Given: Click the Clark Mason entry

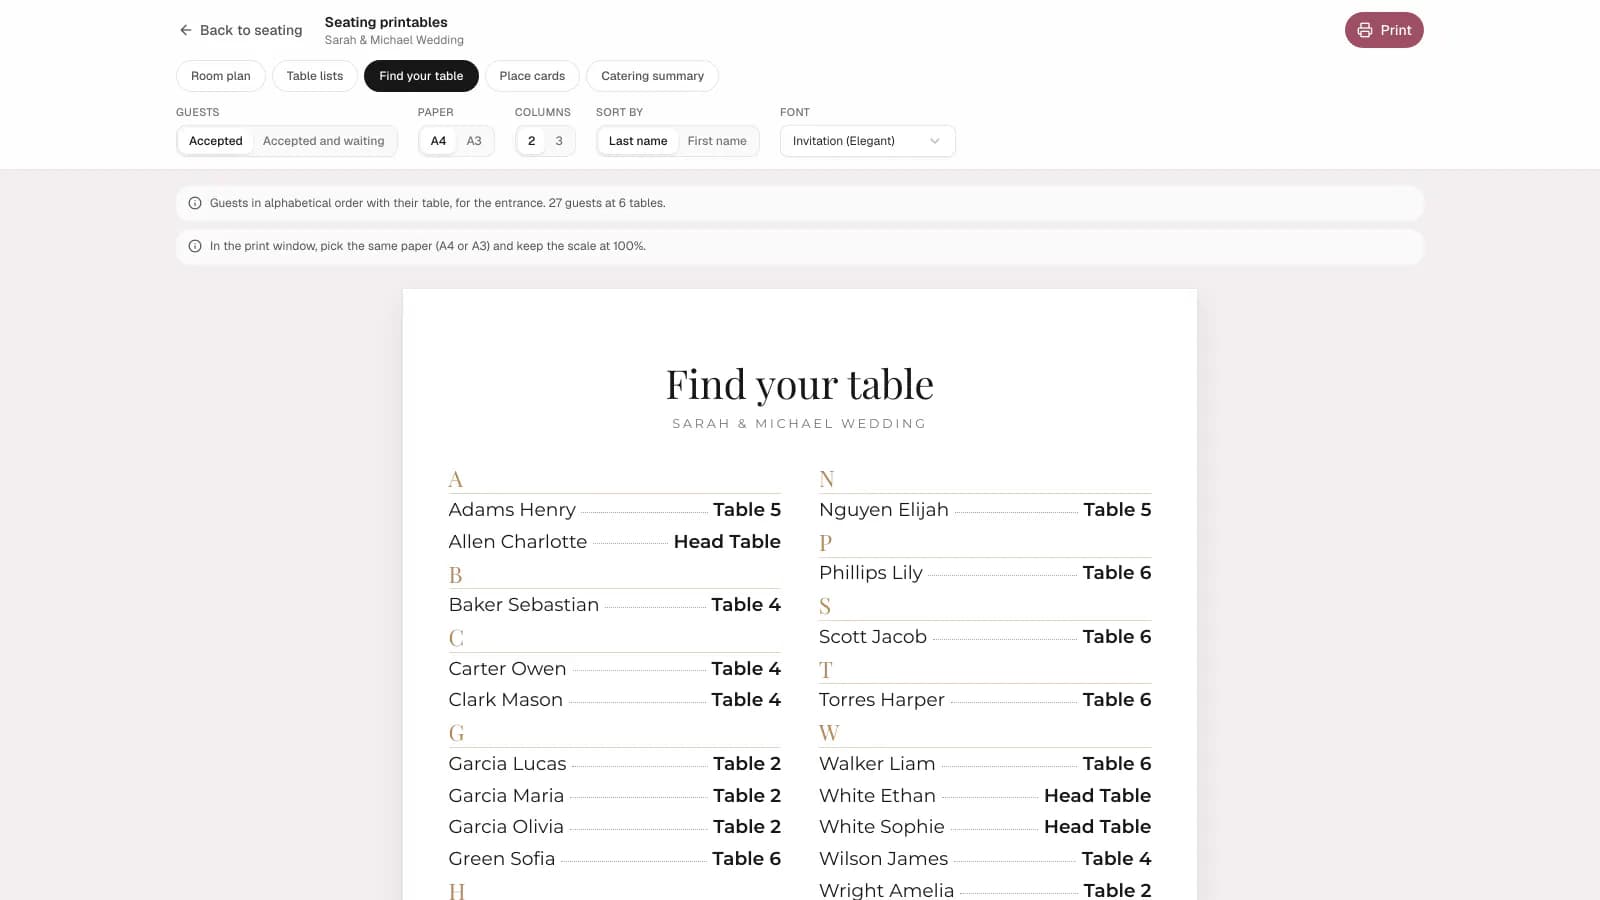Looking at the screenshot, I should tap(614, 700).
